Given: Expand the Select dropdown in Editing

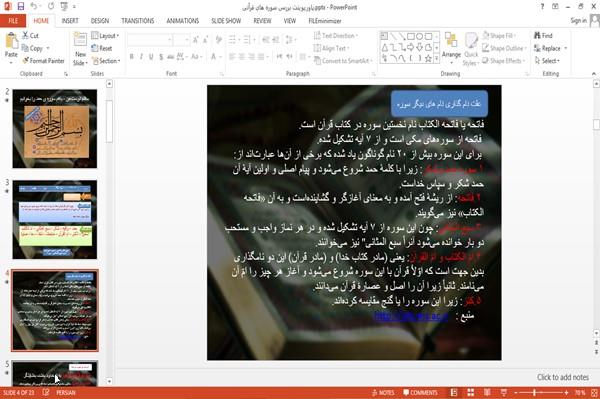Looking at the screenshot, I should pos(547,61).
